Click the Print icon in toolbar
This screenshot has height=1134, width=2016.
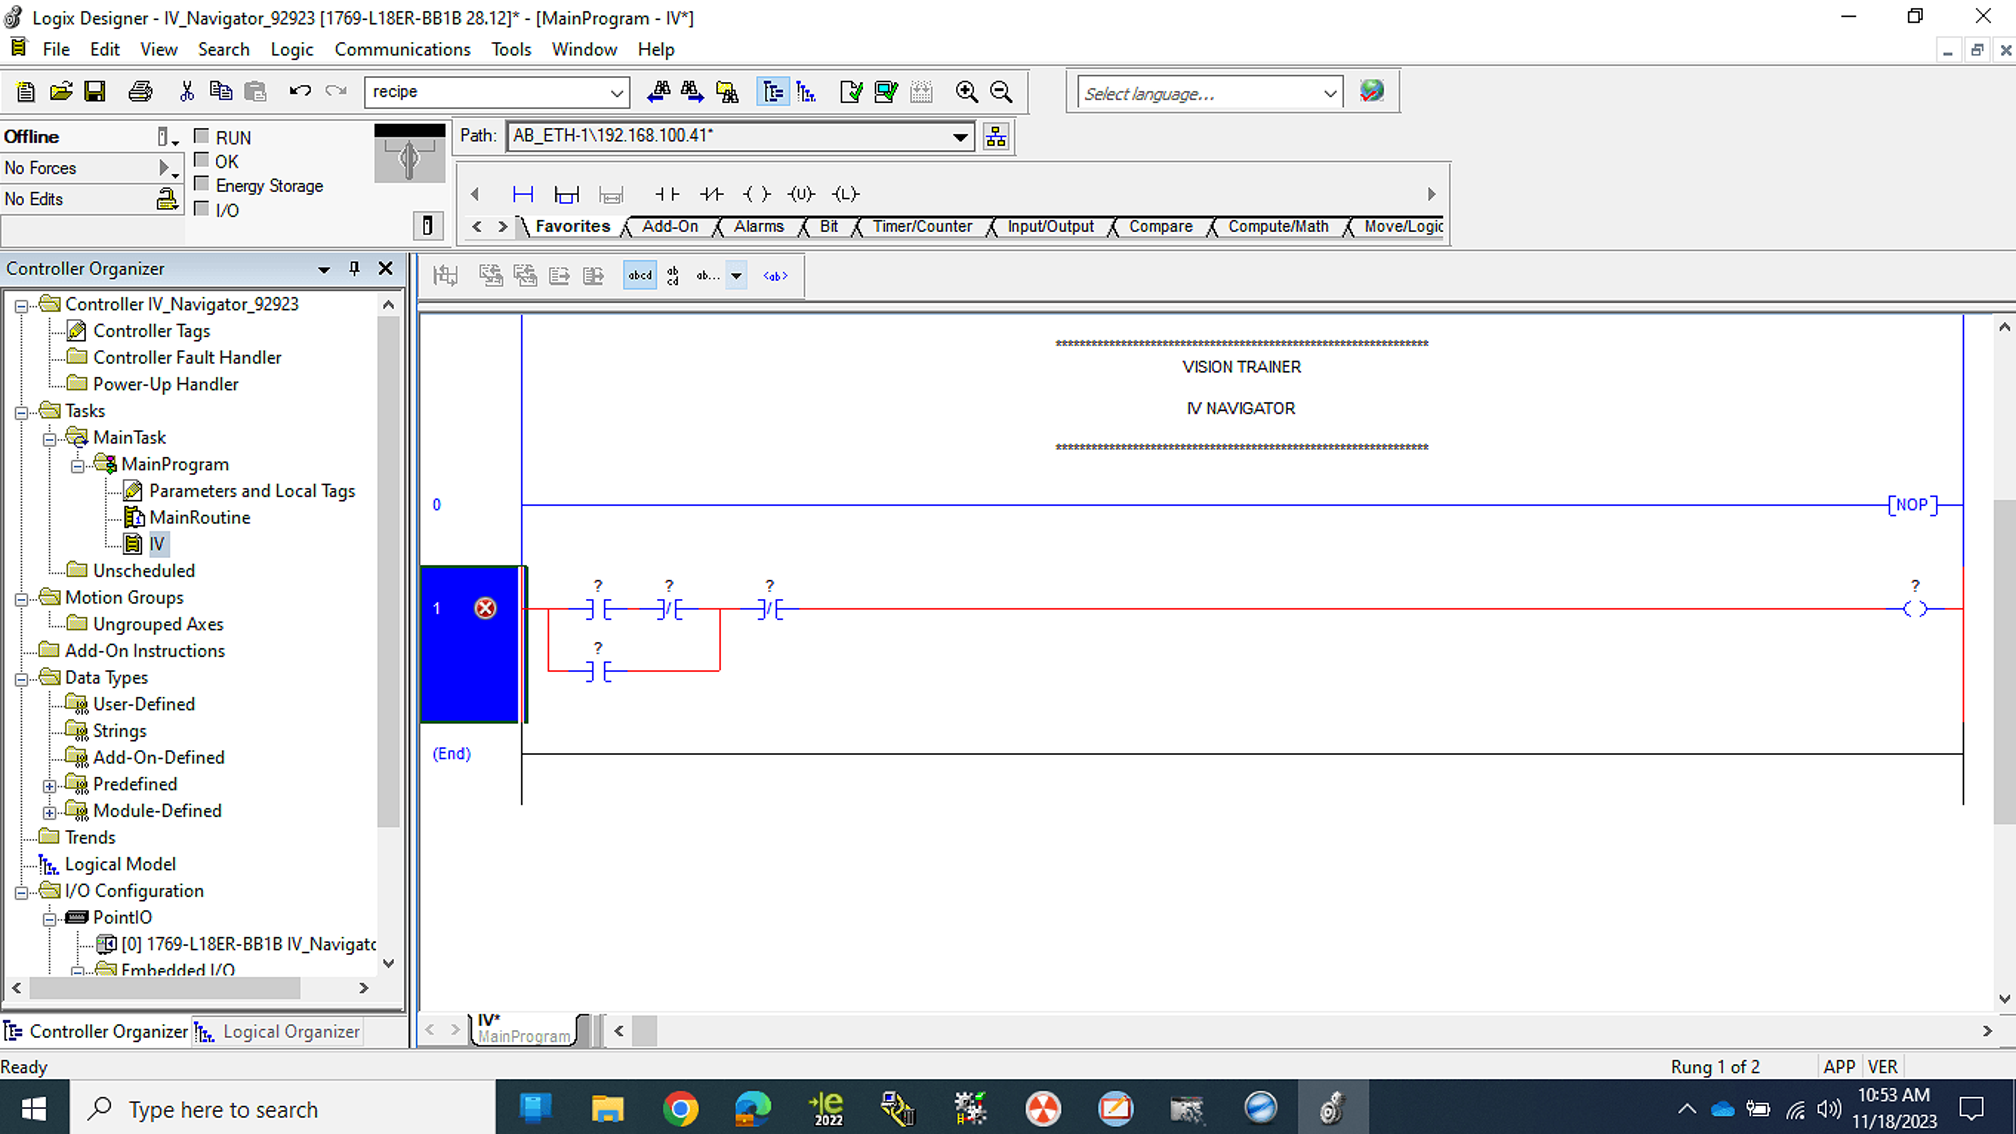pyautogui.click(x=140, y=92)
